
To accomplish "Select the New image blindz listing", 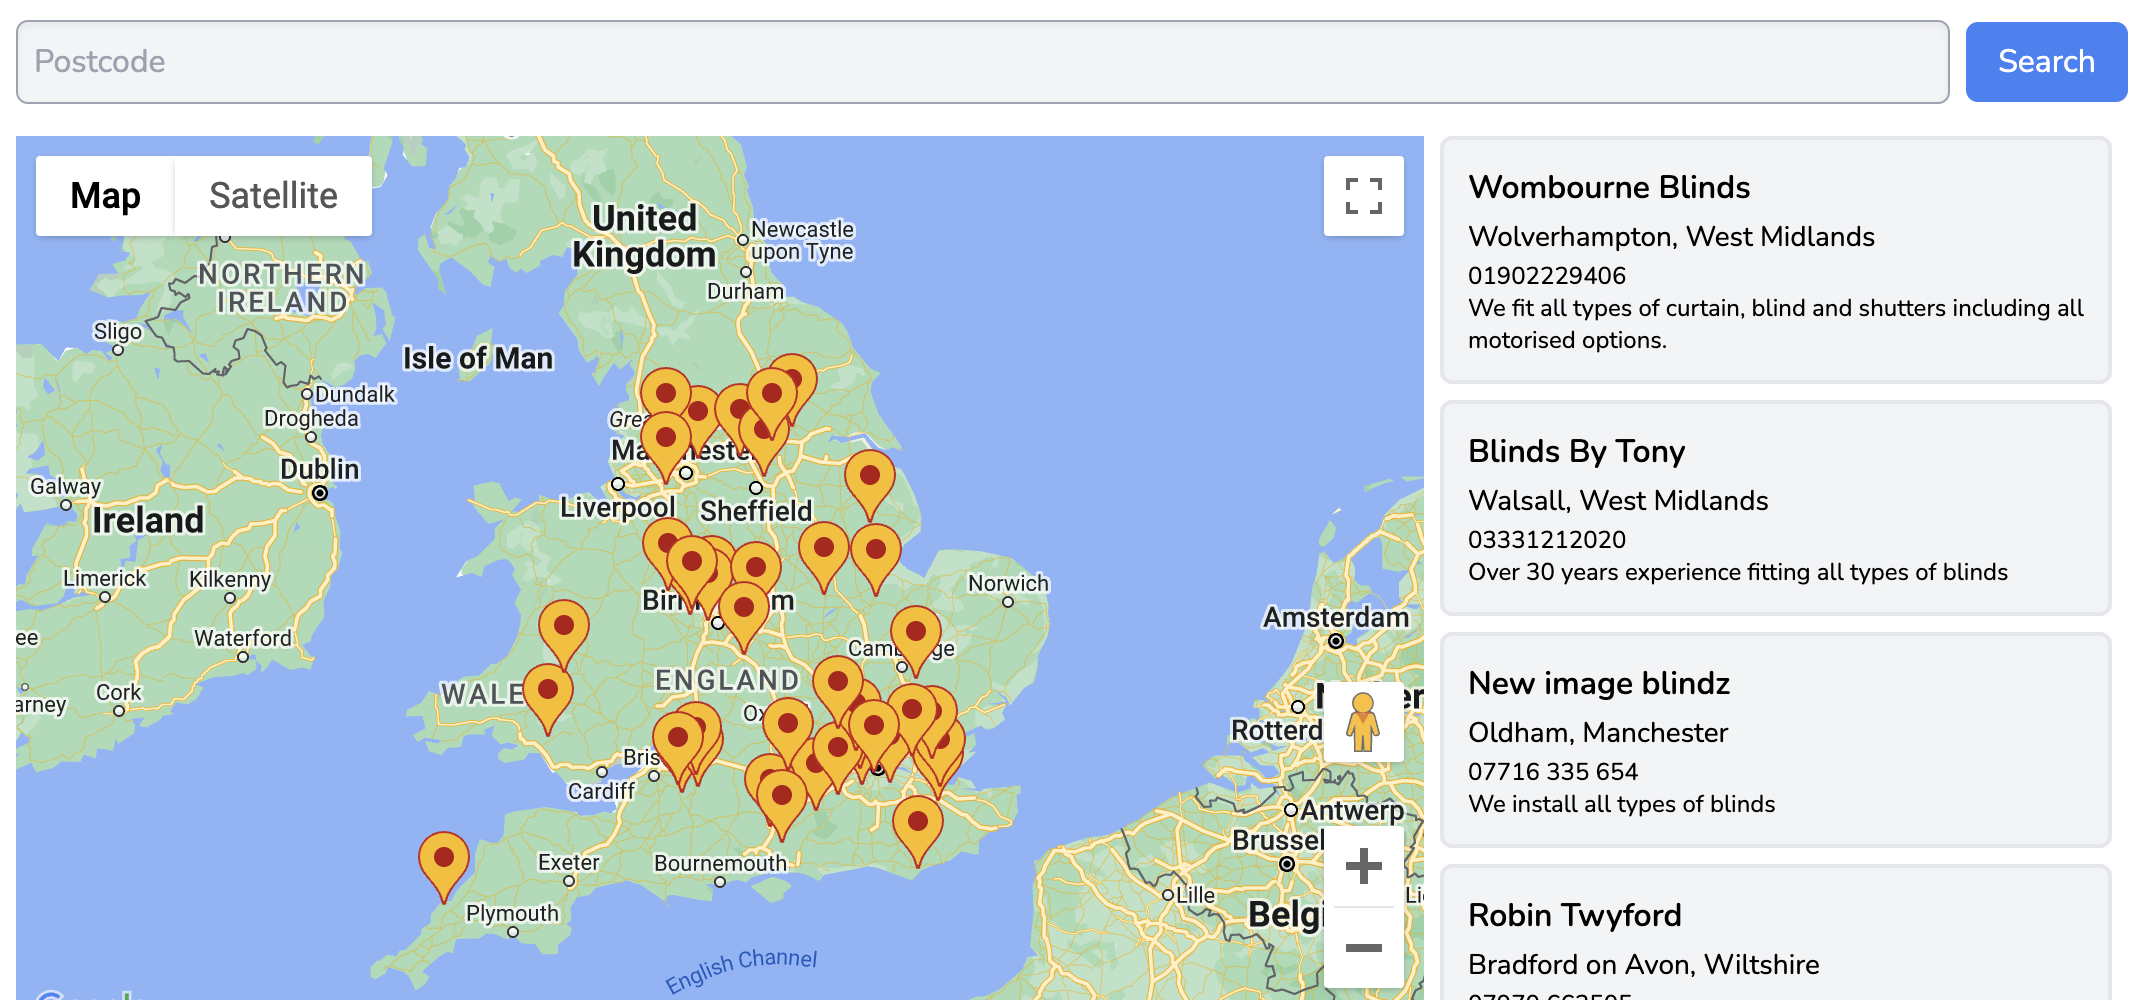I will [x=1775, y=740].
